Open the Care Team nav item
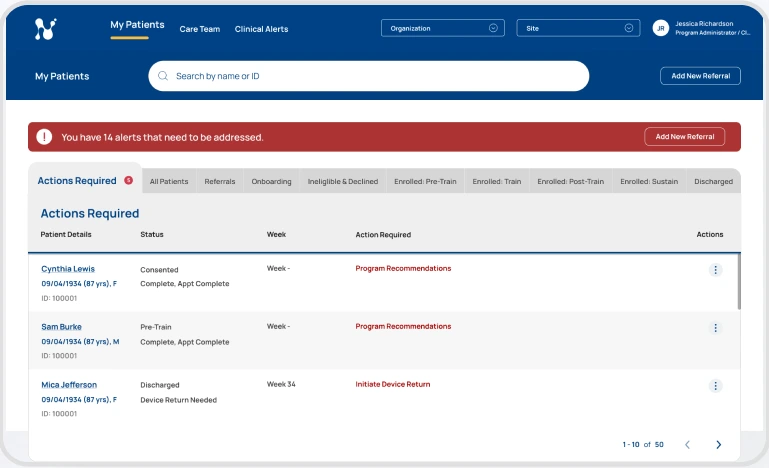This screenshot has width=769, height=468. [x=200, y=29]
